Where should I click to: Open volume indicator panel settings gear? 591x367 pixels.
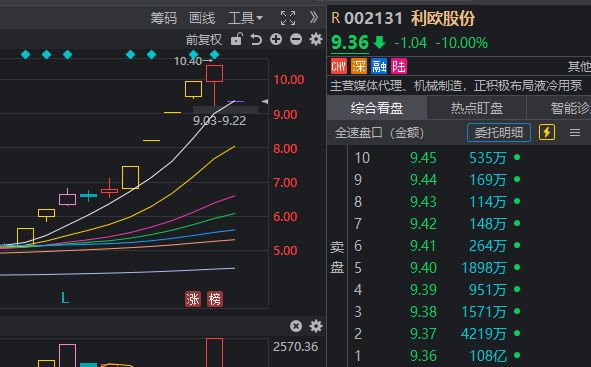[x=316, y=326]
